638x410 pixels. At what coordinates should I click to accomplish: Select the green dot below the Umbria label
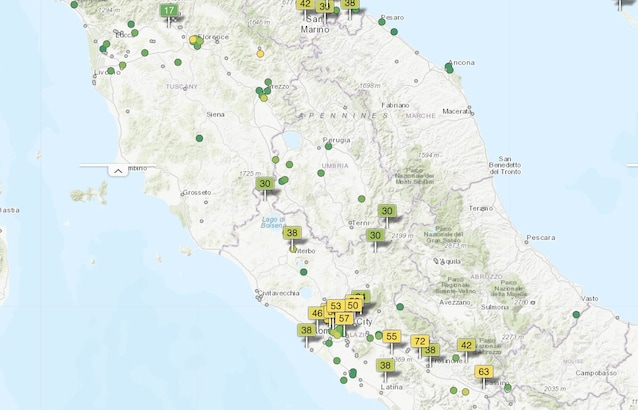pos(321,173)
